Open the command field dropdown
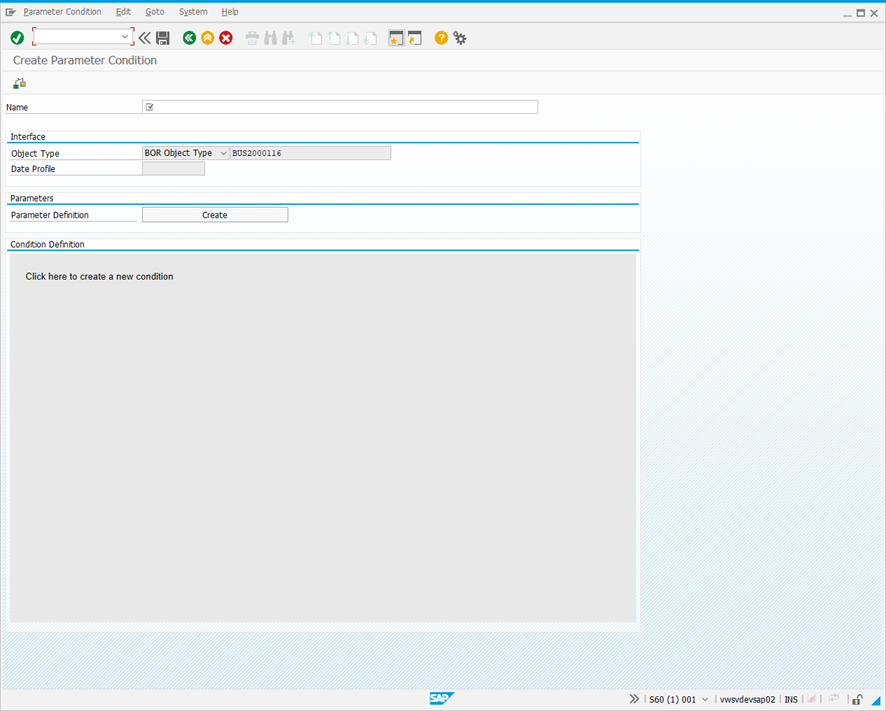886x711 pixels. tap(125, 37)
